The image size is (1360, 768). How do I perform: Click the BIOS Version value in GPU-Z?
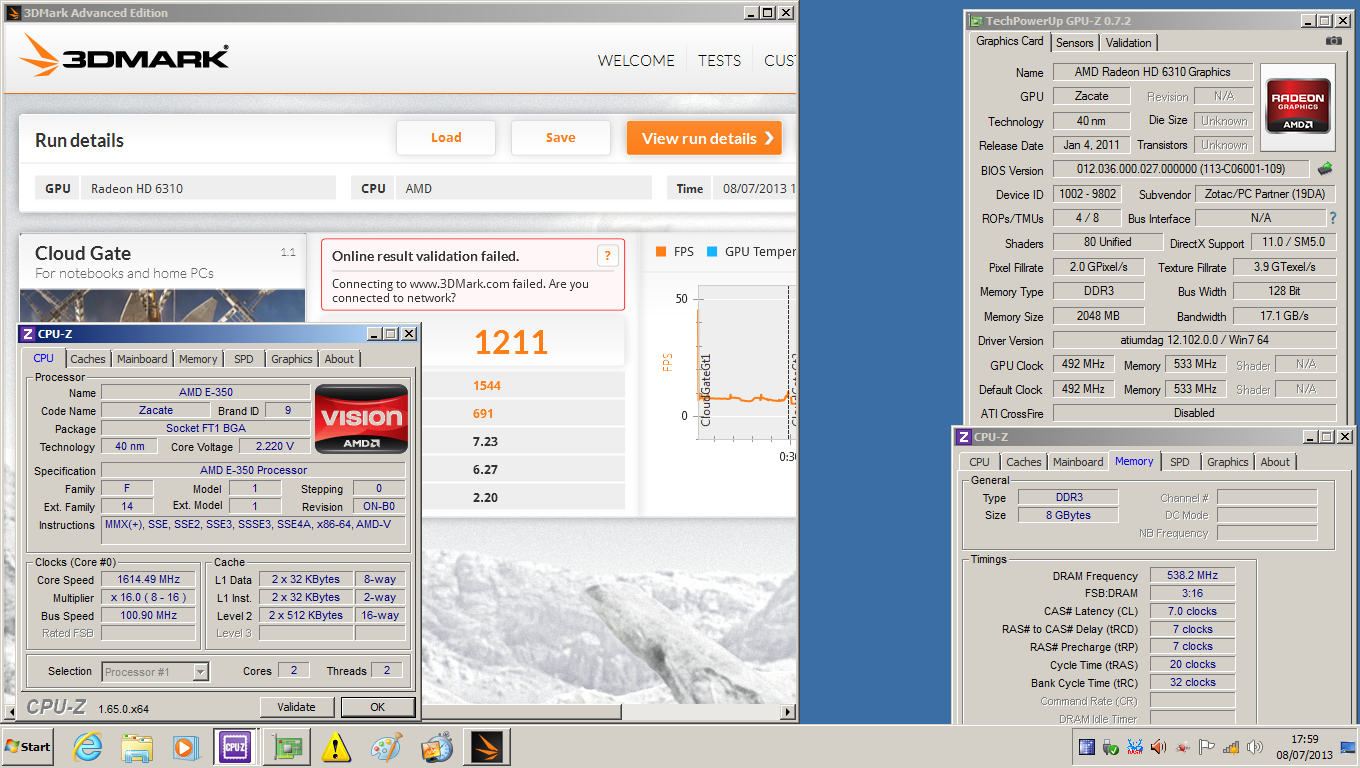pyautogui.click(x=1181, y=169)
